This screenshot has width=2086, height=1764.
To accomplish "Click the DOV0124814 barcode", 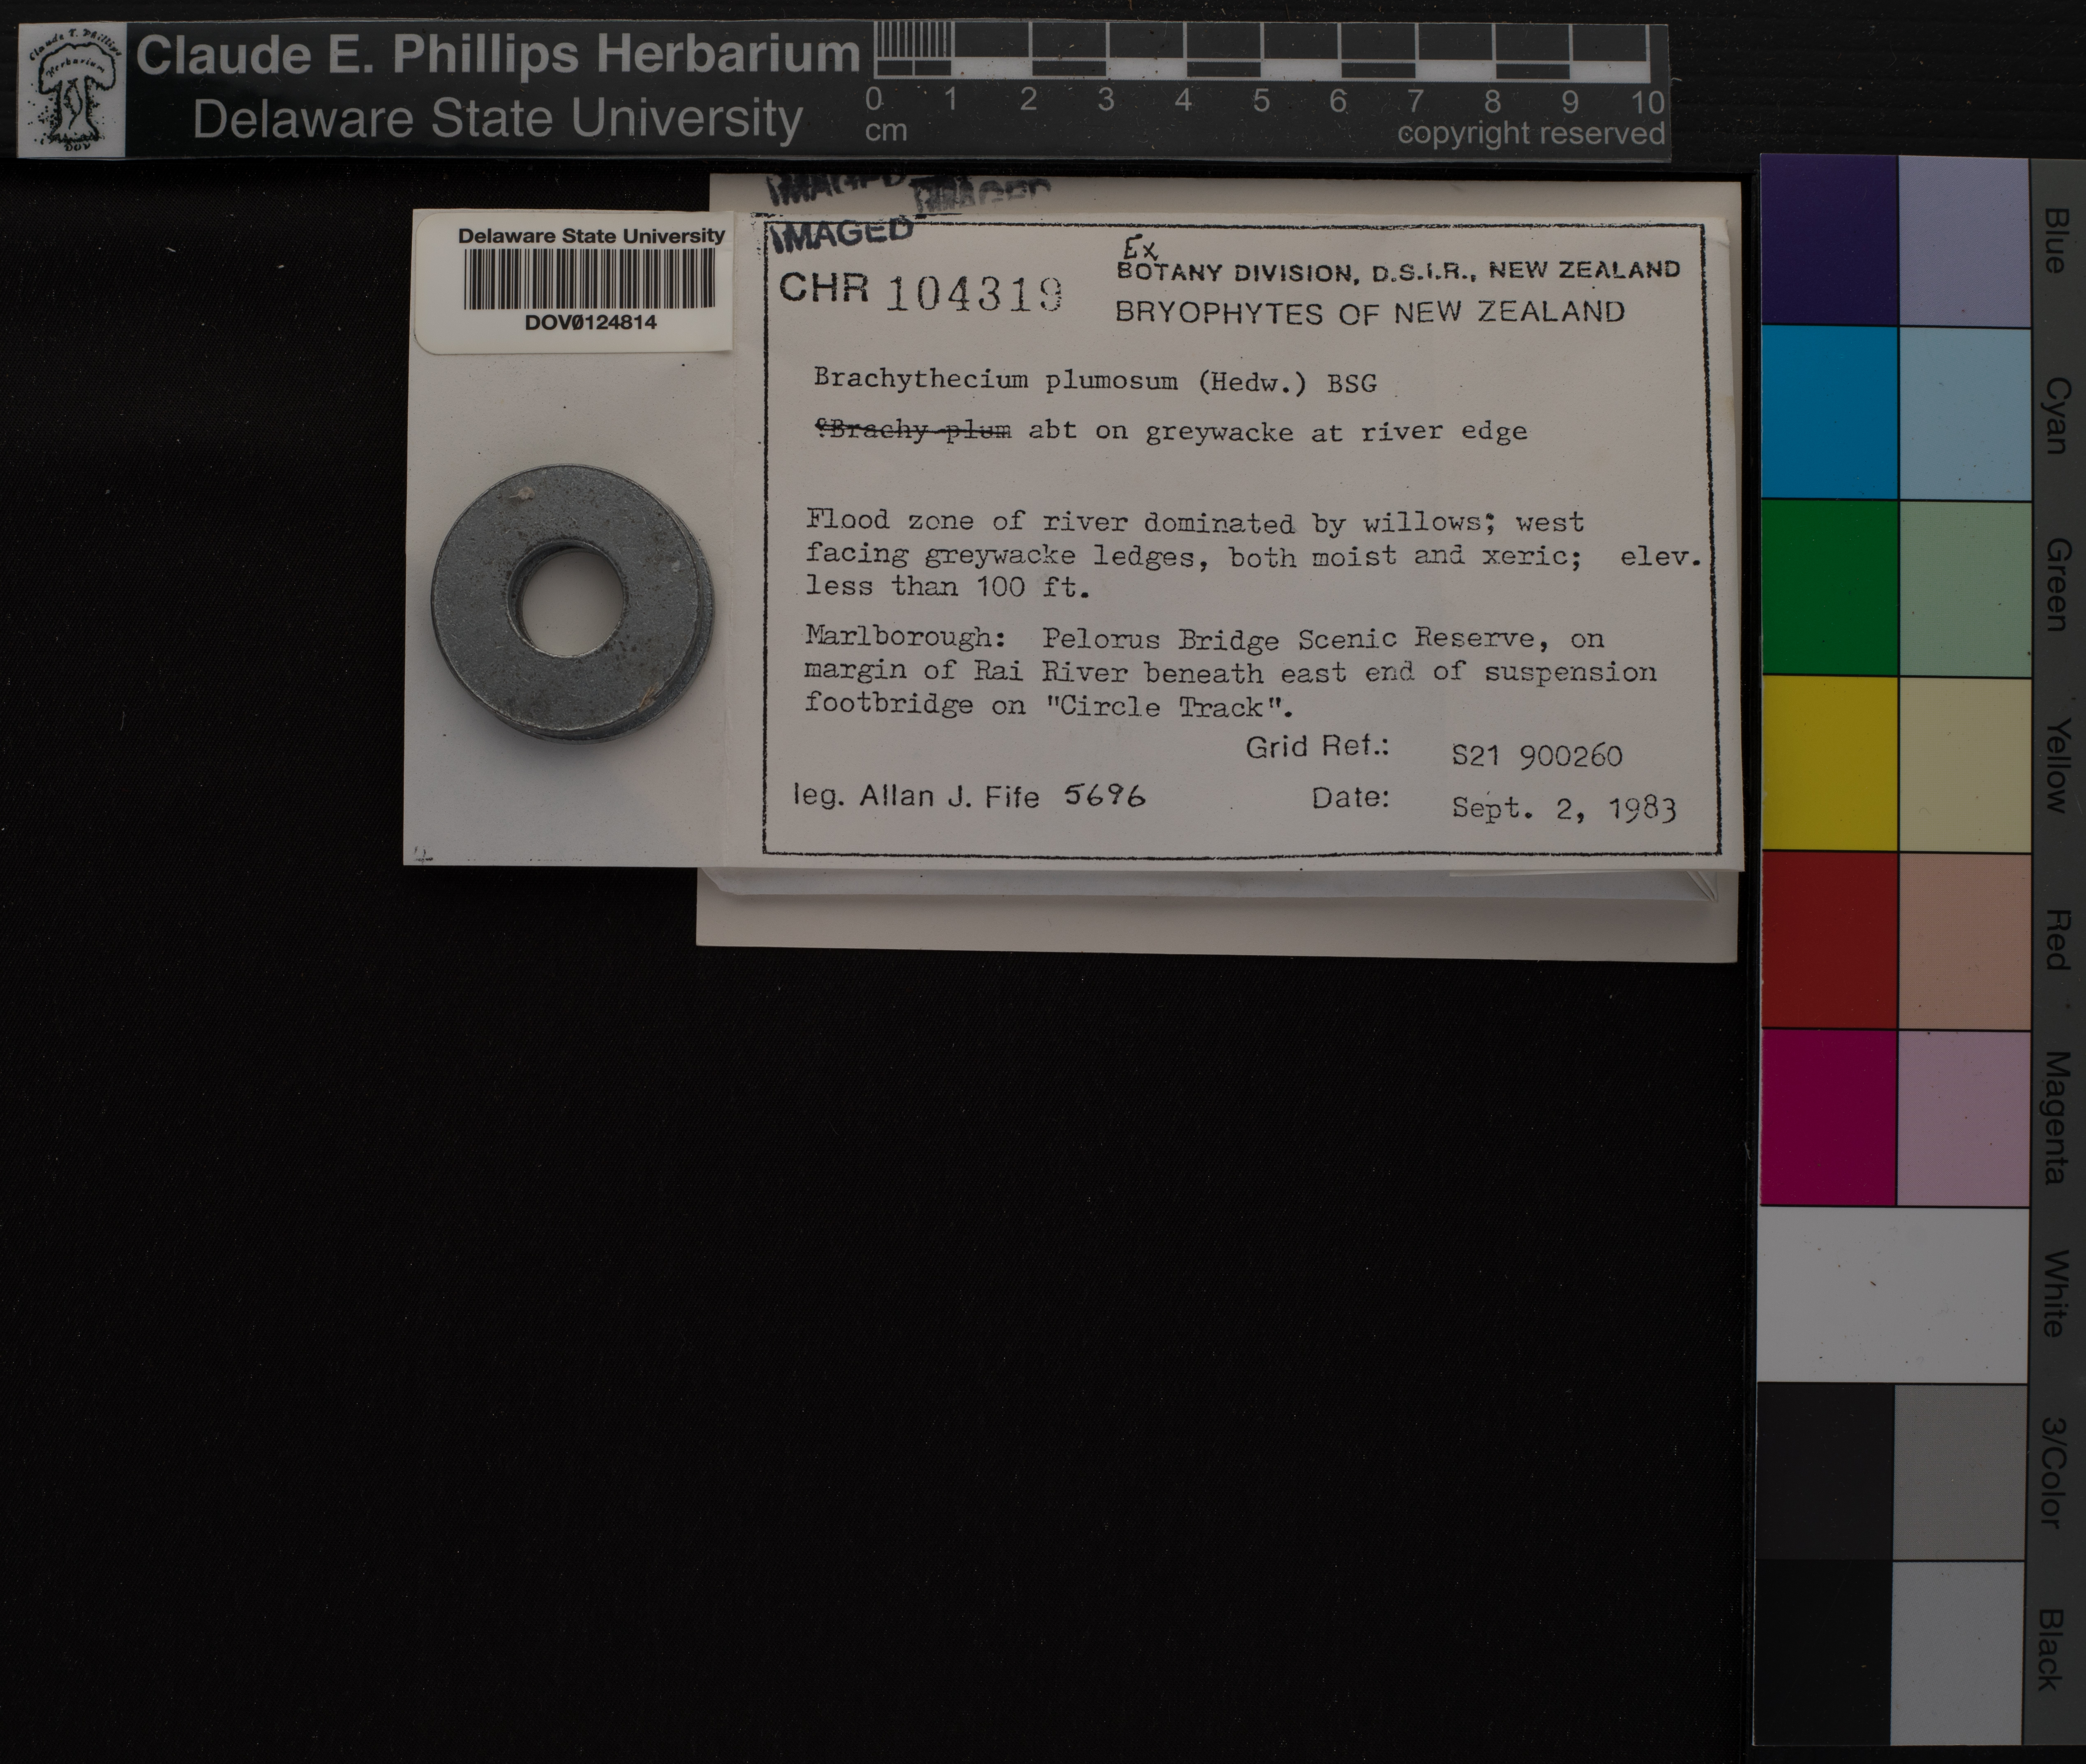I will click(590, 280).
